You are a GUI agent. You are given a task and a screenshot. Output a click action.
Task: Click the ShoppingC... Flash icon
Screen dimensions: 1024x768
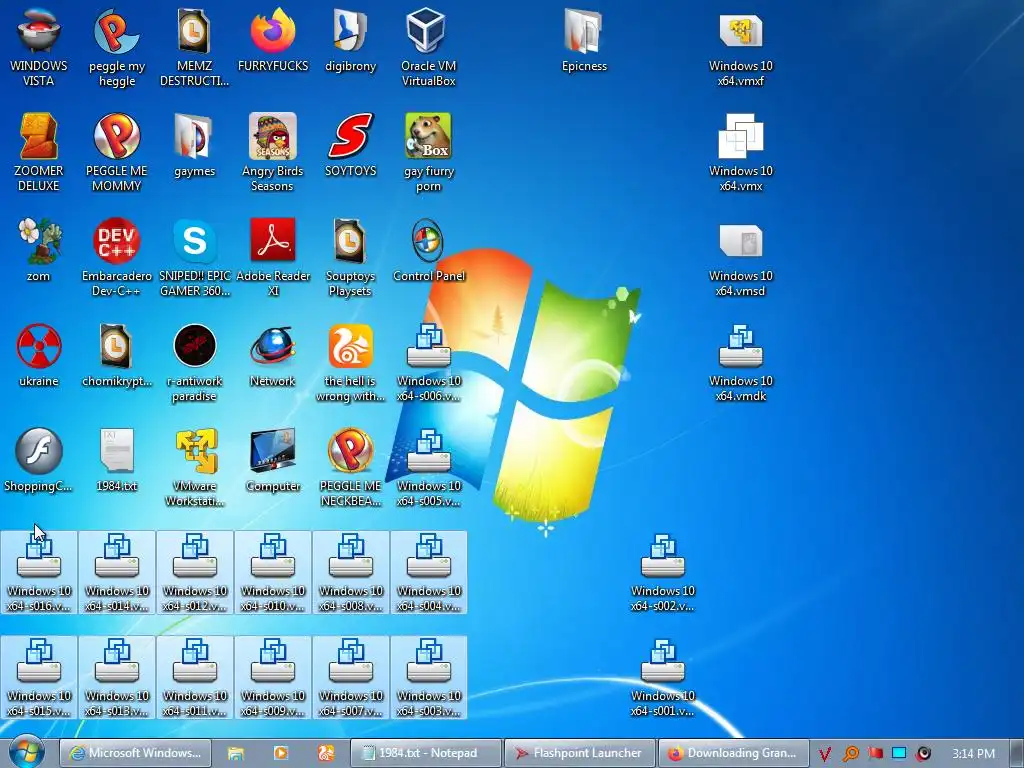39,461
